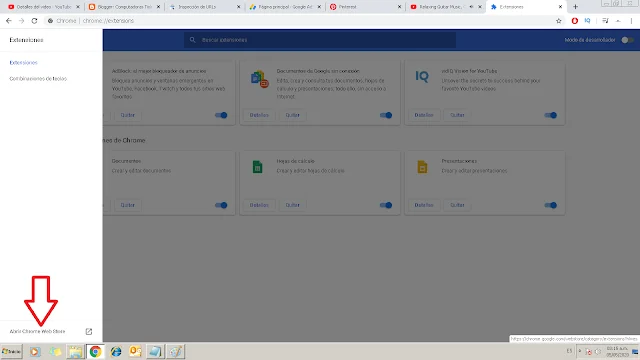Open the media controls toolbar icon
Screen dimensions: 640x360
tap(605, 21)
